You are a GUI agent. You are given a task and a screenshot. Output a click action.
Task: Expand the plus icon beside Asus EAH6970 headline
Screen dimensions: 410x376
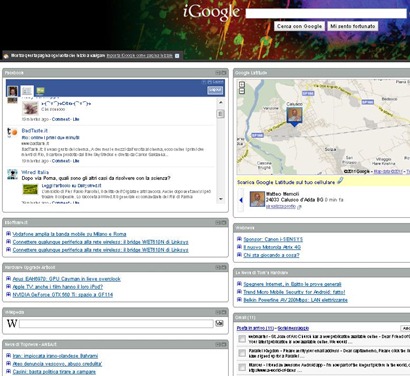tap(8, 279)
